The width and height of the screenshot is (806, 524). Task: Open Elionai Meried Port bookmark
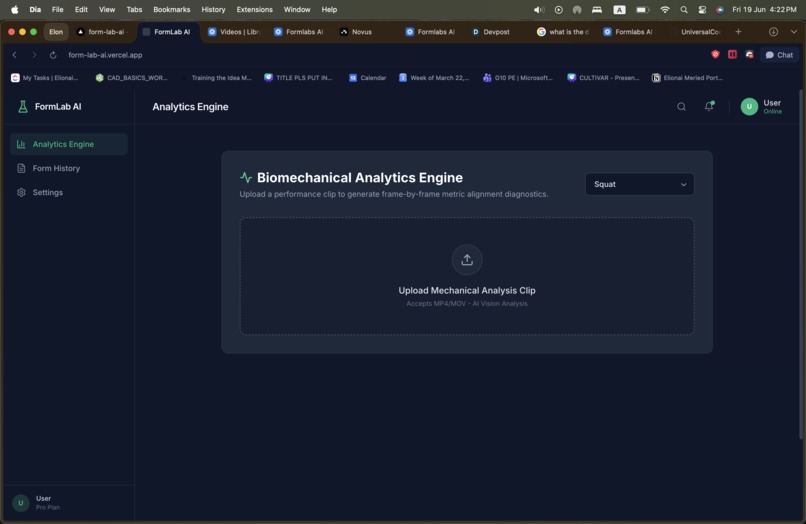coord(688,78)
